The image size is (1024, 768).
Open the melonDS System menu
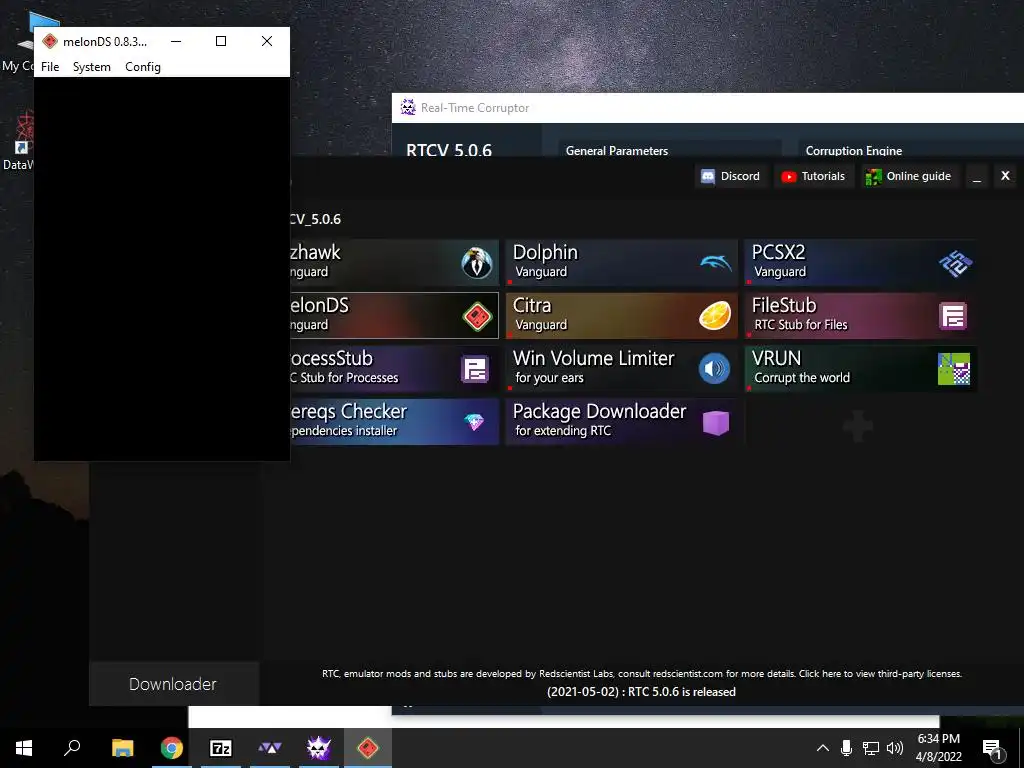(91, 67)
